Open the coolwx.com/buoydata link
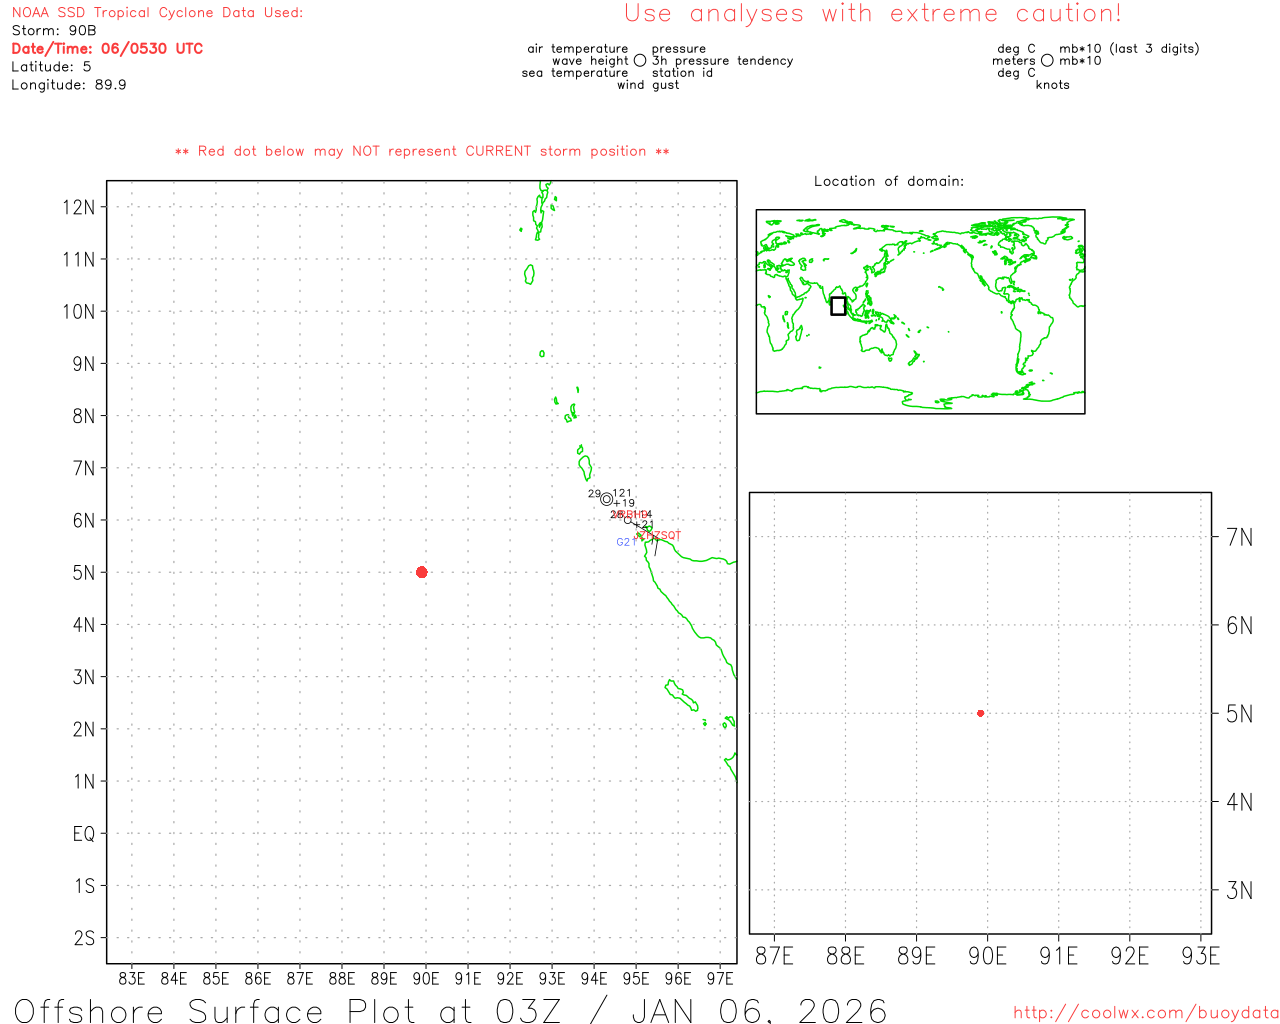The image size is (1280, 1024). (1145, 1013)
